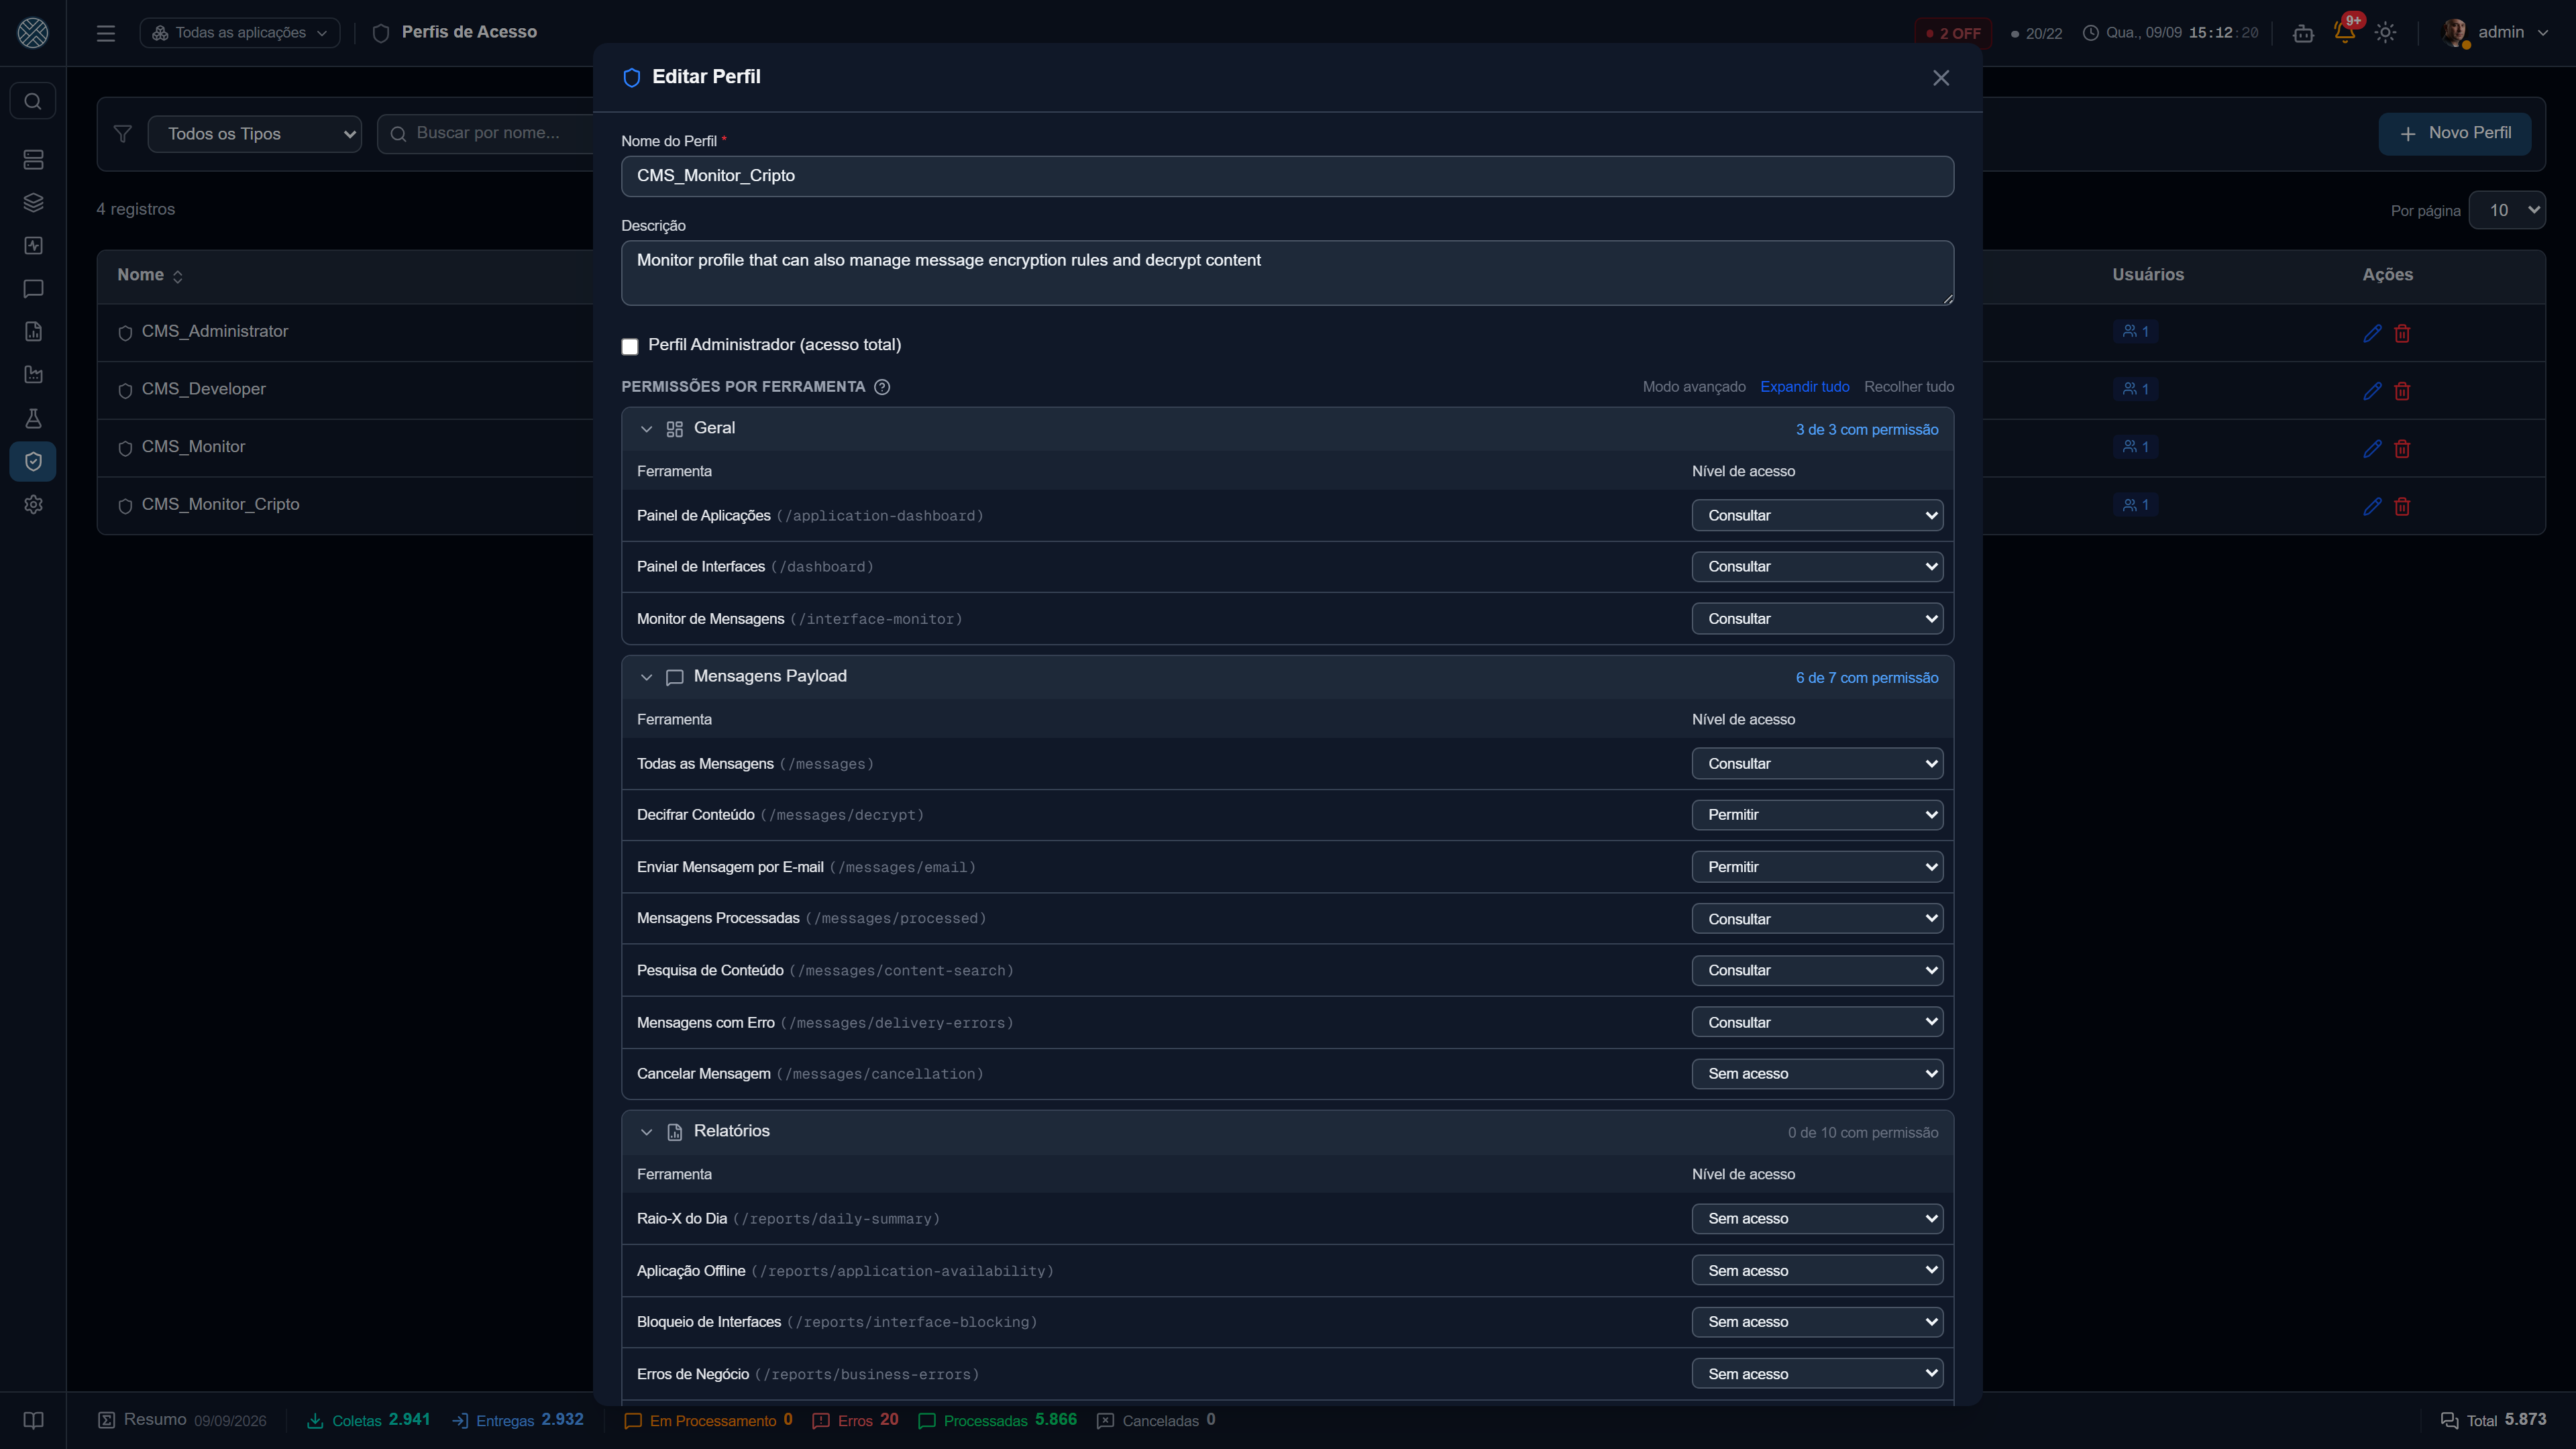Enable Perfil Administrador (acesso total) checkbox
This screenshot has height=1449, width=2576.
click(630, 346)
